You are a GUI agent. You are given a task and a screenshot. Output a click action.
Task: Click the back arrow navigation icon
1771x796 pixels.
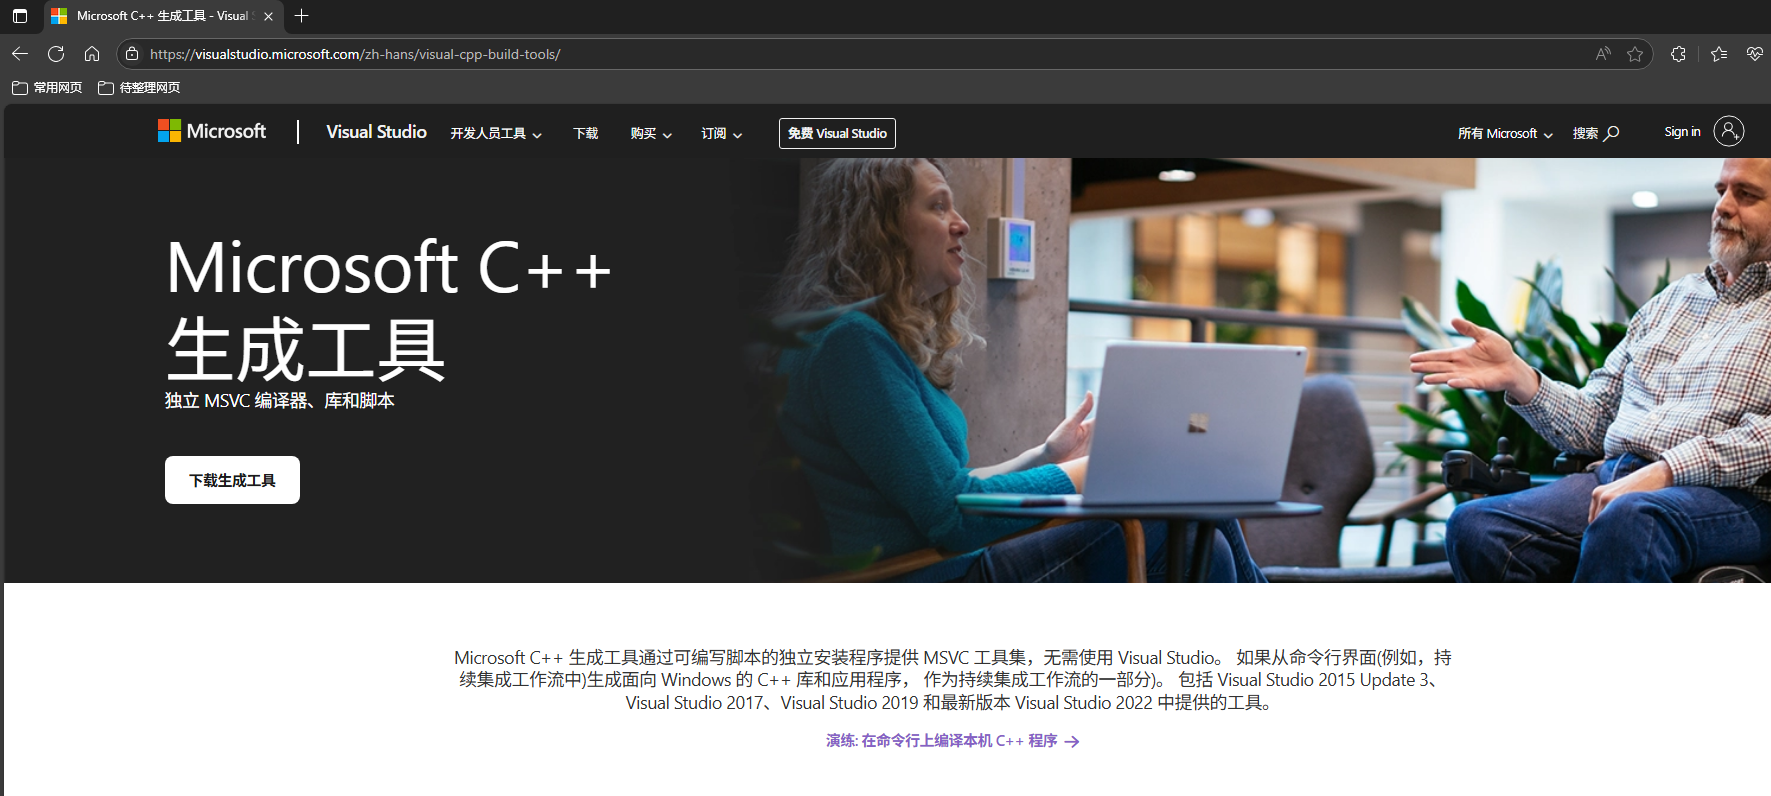(x=20, y=54)
